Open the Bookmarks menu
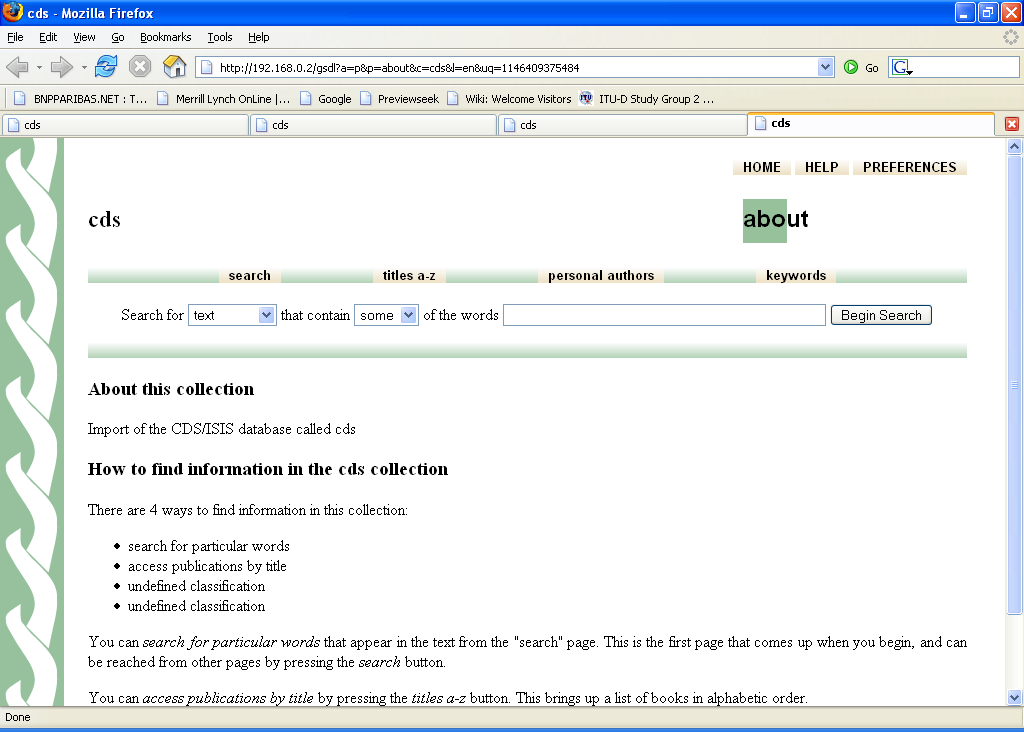 click(x=165, y=37)
